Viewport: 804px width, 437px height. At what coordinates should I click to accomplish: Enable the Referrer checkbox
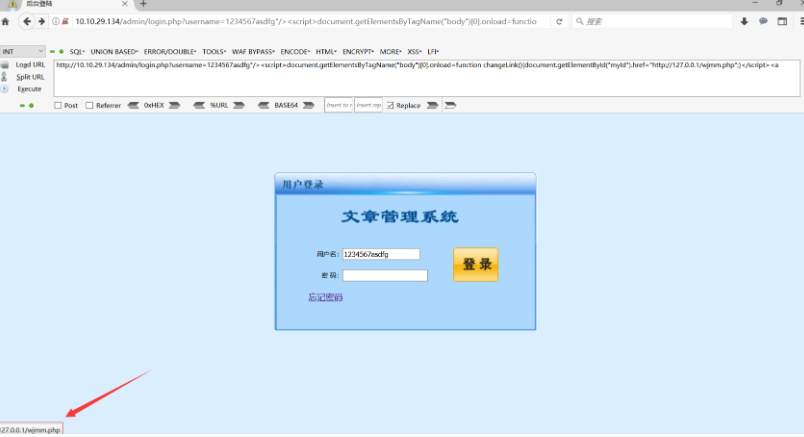coord(90,105)
